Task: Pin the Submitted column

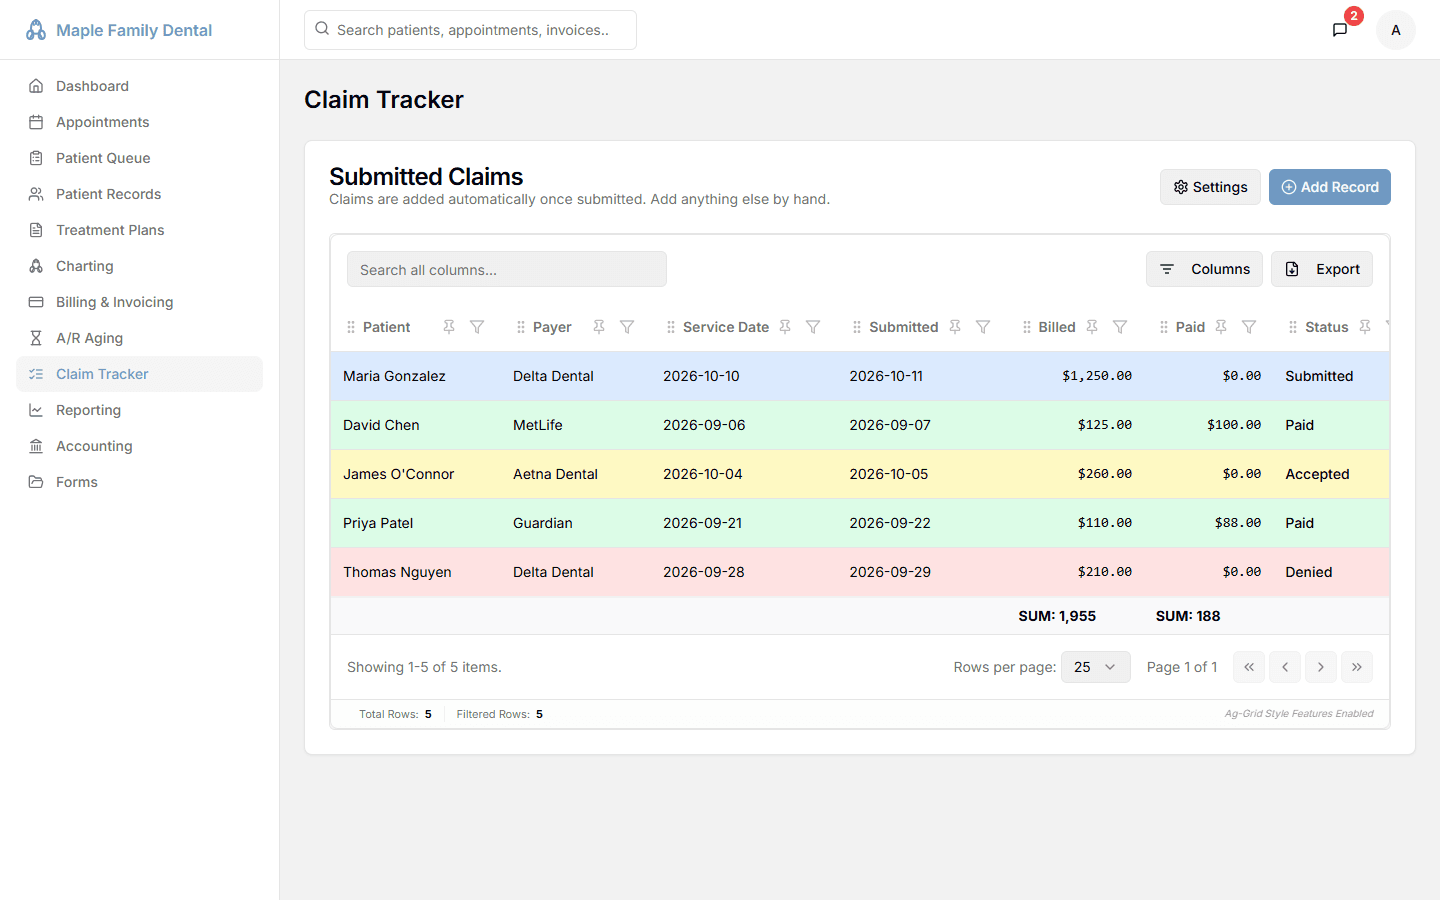Action: click(955, 327)
